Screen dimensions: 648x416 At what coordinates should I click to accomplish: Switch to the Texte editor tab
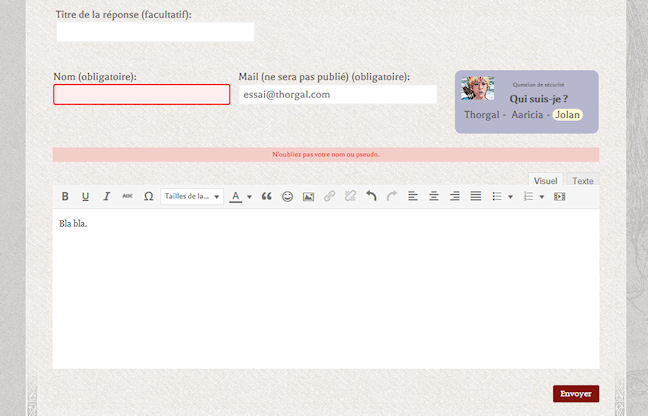582,181
